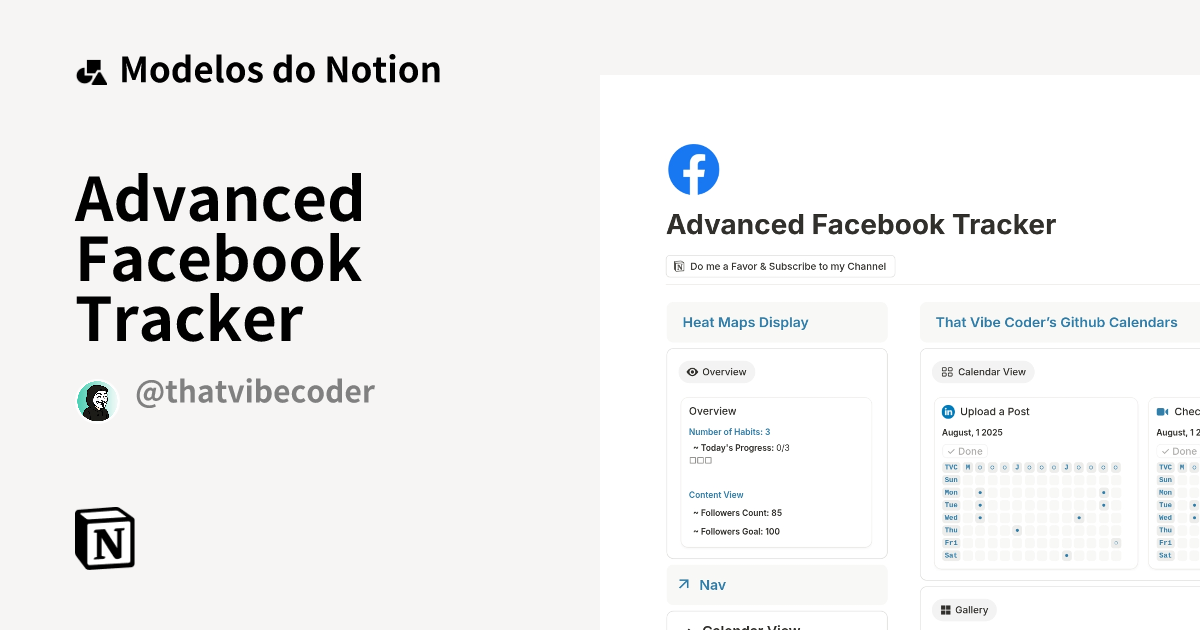Click the Notion logo at the bottom left
Screen dimensions: 1200x630
104,538
